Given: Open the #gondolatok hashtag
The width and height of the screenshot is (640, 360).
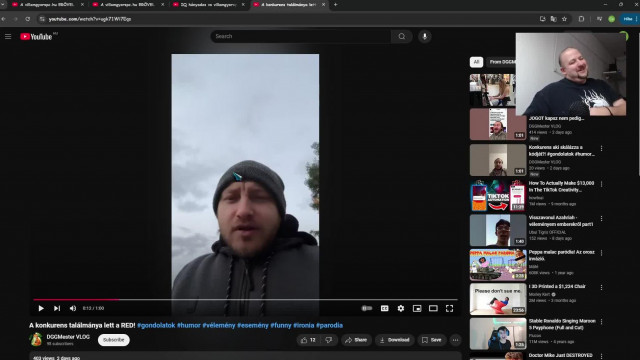Looking at the screenshot, I should 156,325.
